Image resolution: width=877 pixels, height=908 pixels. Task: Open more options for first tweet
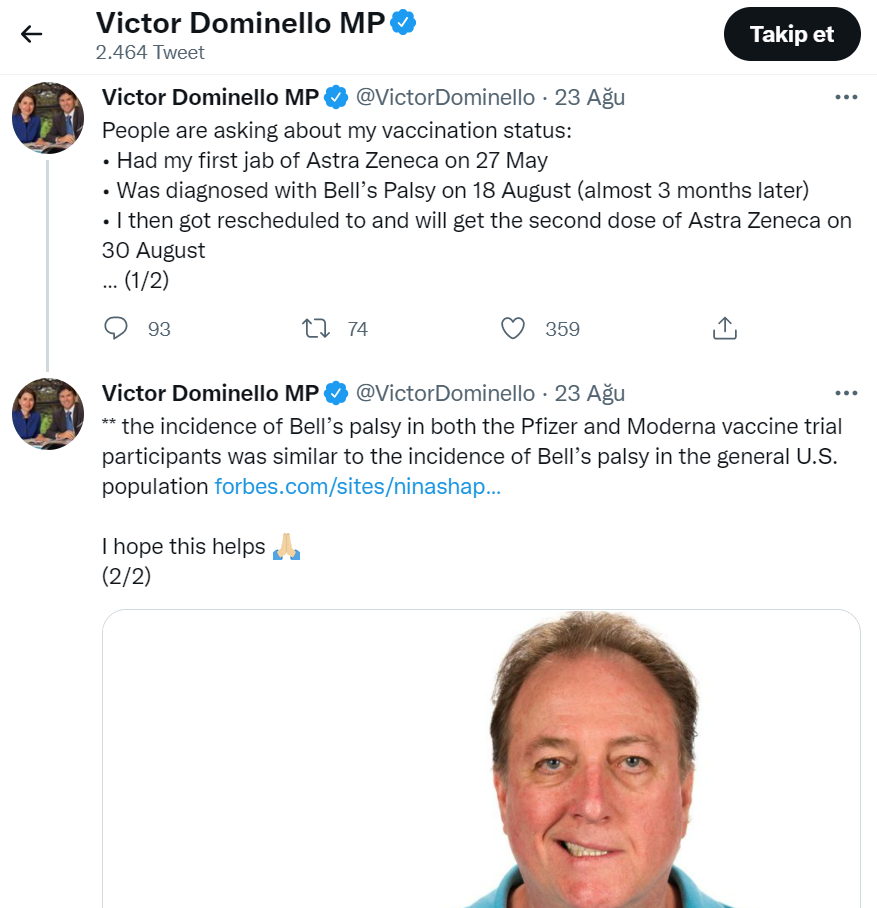846,97
